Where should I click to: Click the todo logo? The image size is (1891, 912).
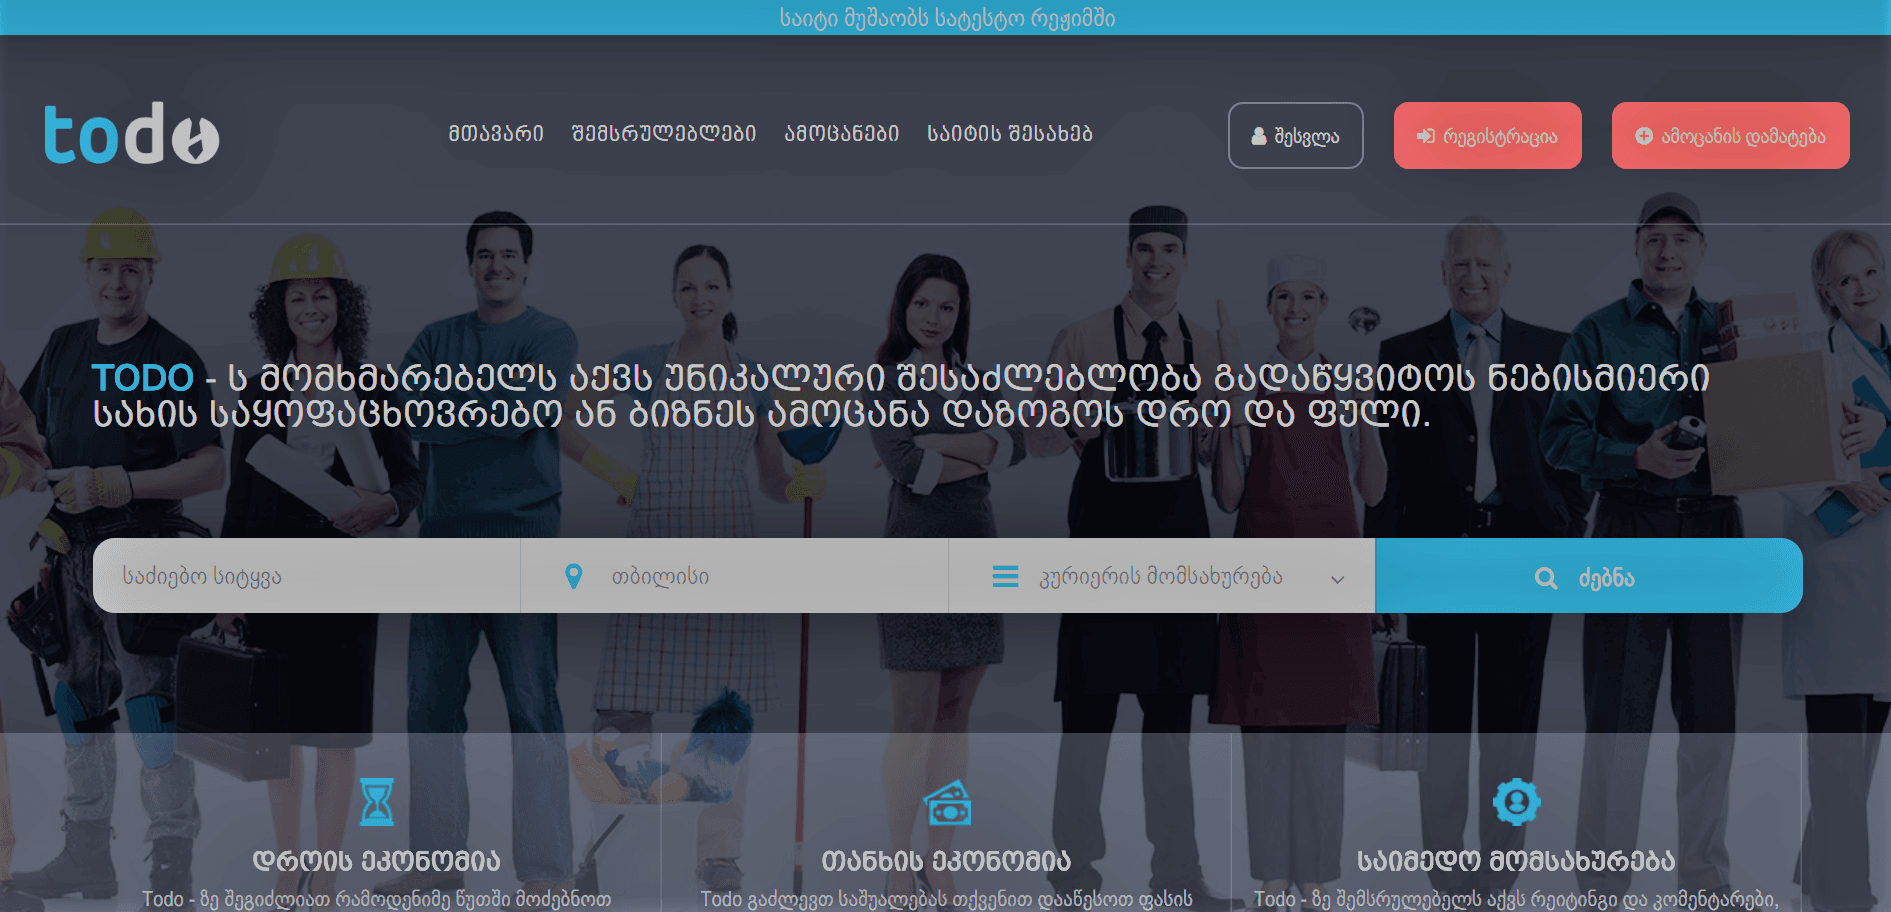pos(131,133)
